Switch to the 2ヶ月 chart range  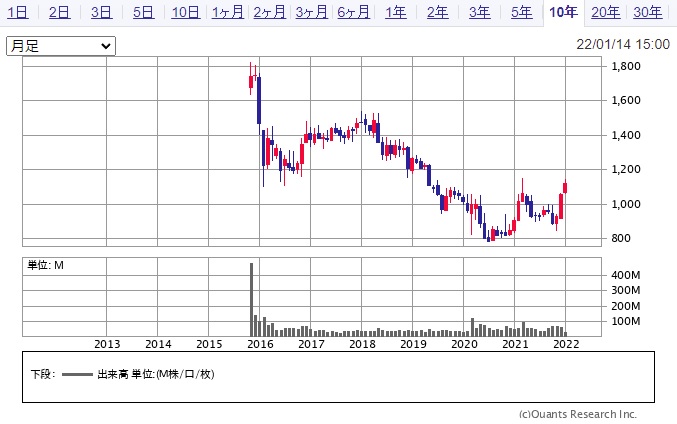[269, 12]
